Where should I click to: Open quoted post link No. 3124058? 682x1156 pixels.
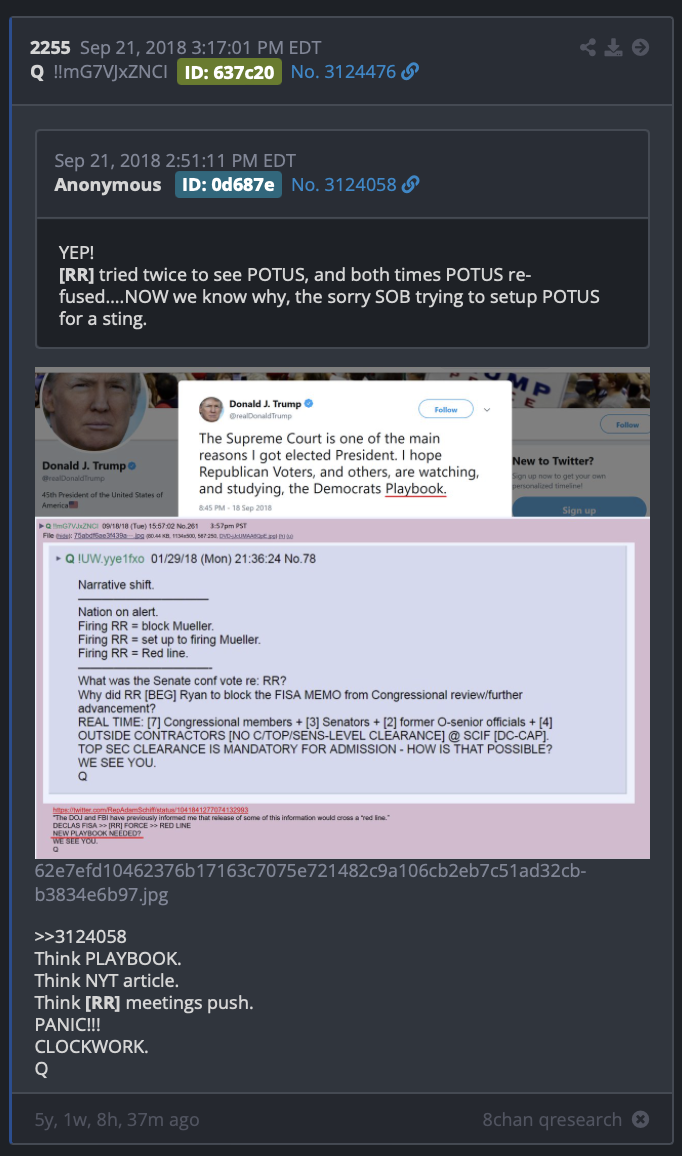pyautogui.click(x=344, y=184)
